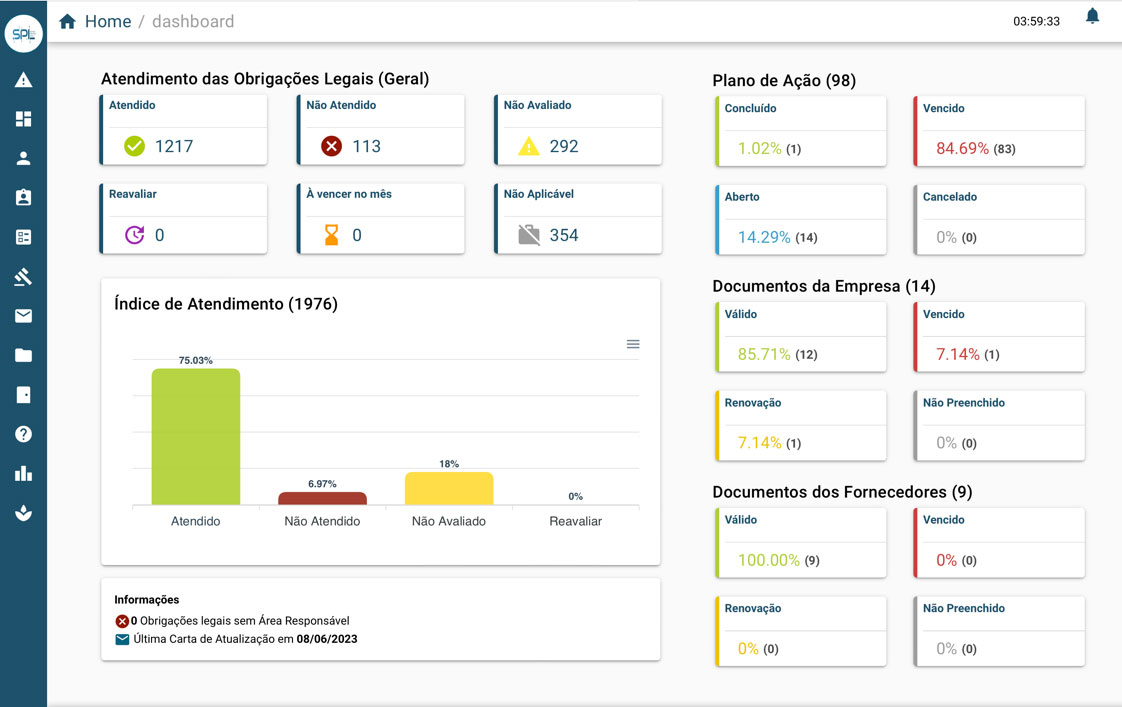Click 0 Obrigações legais sem Área Responsável text
Image resolution: width=1122 pixels, height=707 pixels.
(240, 621)
